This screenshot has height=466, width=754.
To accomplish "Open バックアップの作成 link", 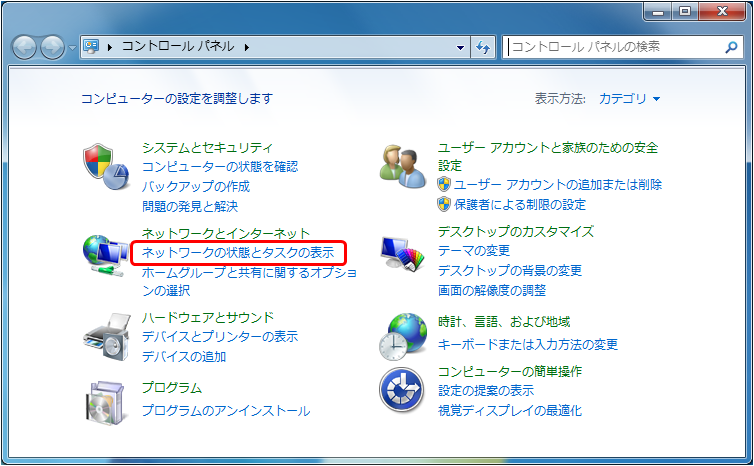I will (x=196, y=187).
